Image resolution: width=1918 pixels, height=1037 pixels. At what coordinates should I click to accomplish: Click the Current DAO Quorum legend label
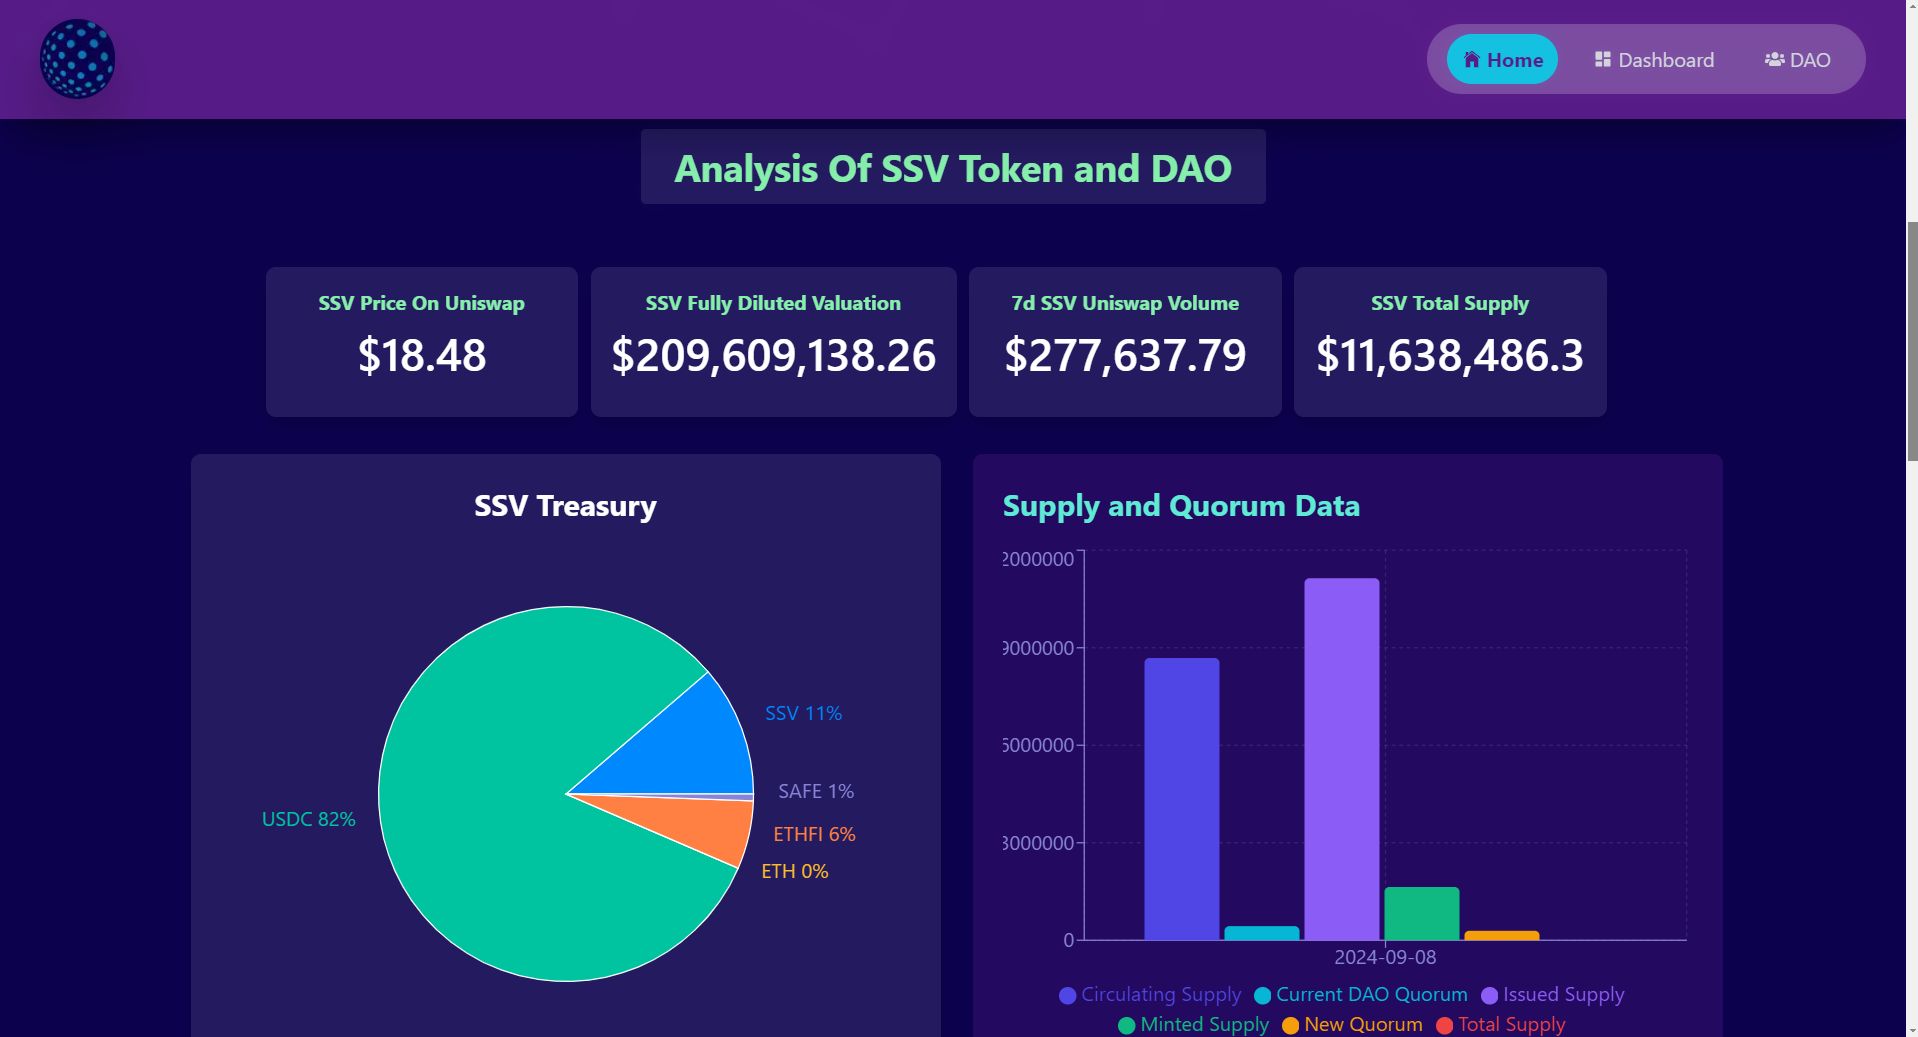click(1372, 995)
